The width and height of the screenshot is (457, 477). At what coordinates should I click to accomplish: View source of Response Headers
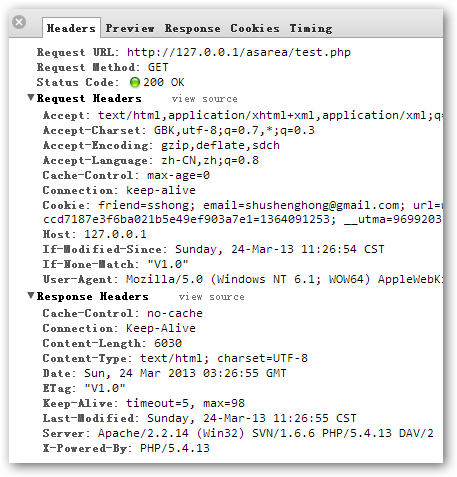211,297
